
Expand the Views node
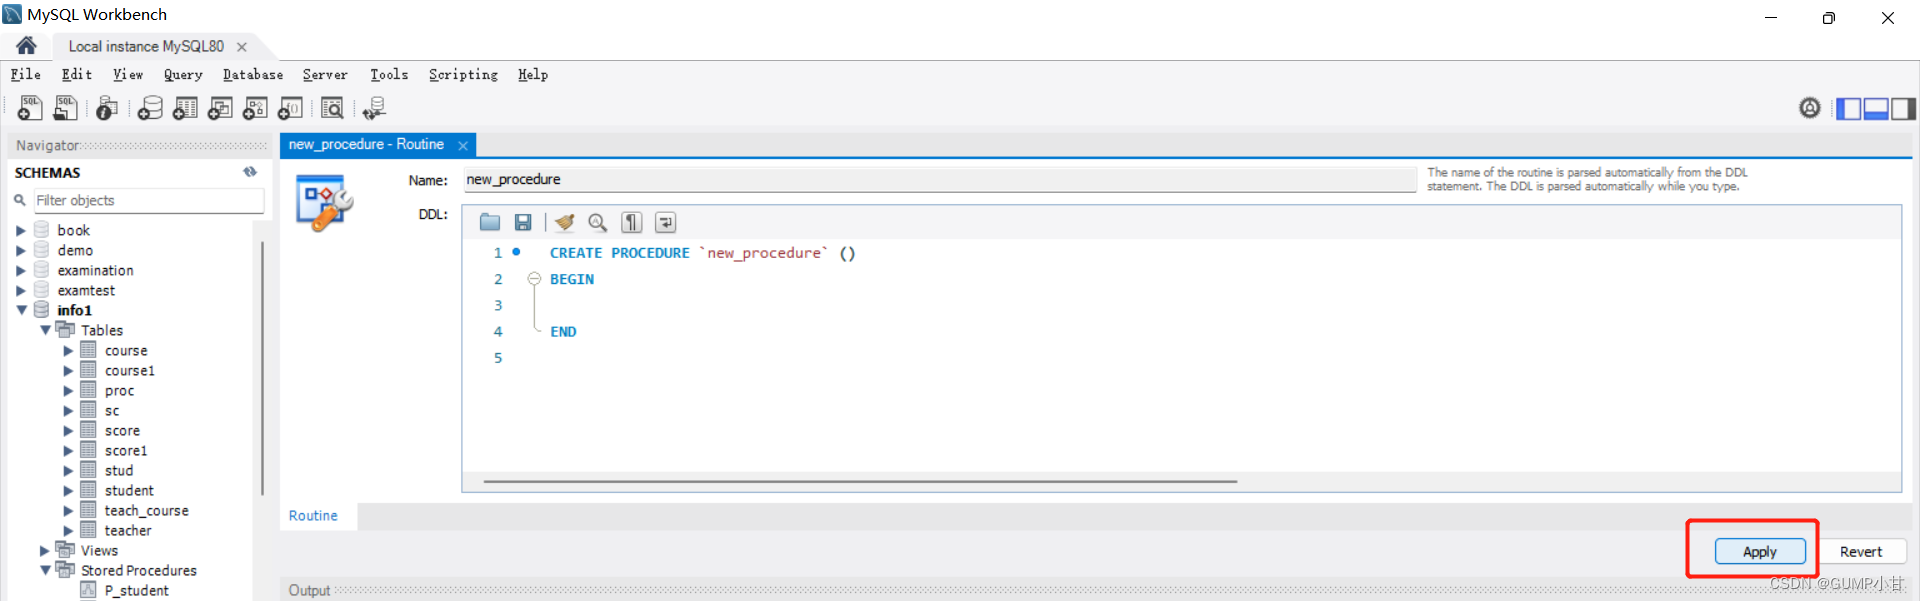tap(45, 550)
